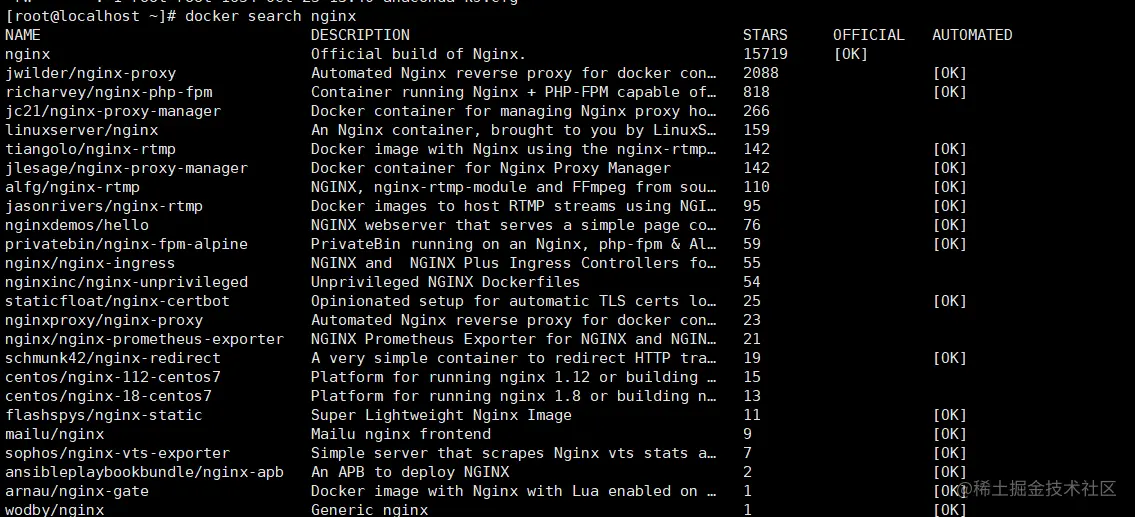
Task: Click the [OK] in the schmunk42/nginx-redirect row
Action: [950, 358]
